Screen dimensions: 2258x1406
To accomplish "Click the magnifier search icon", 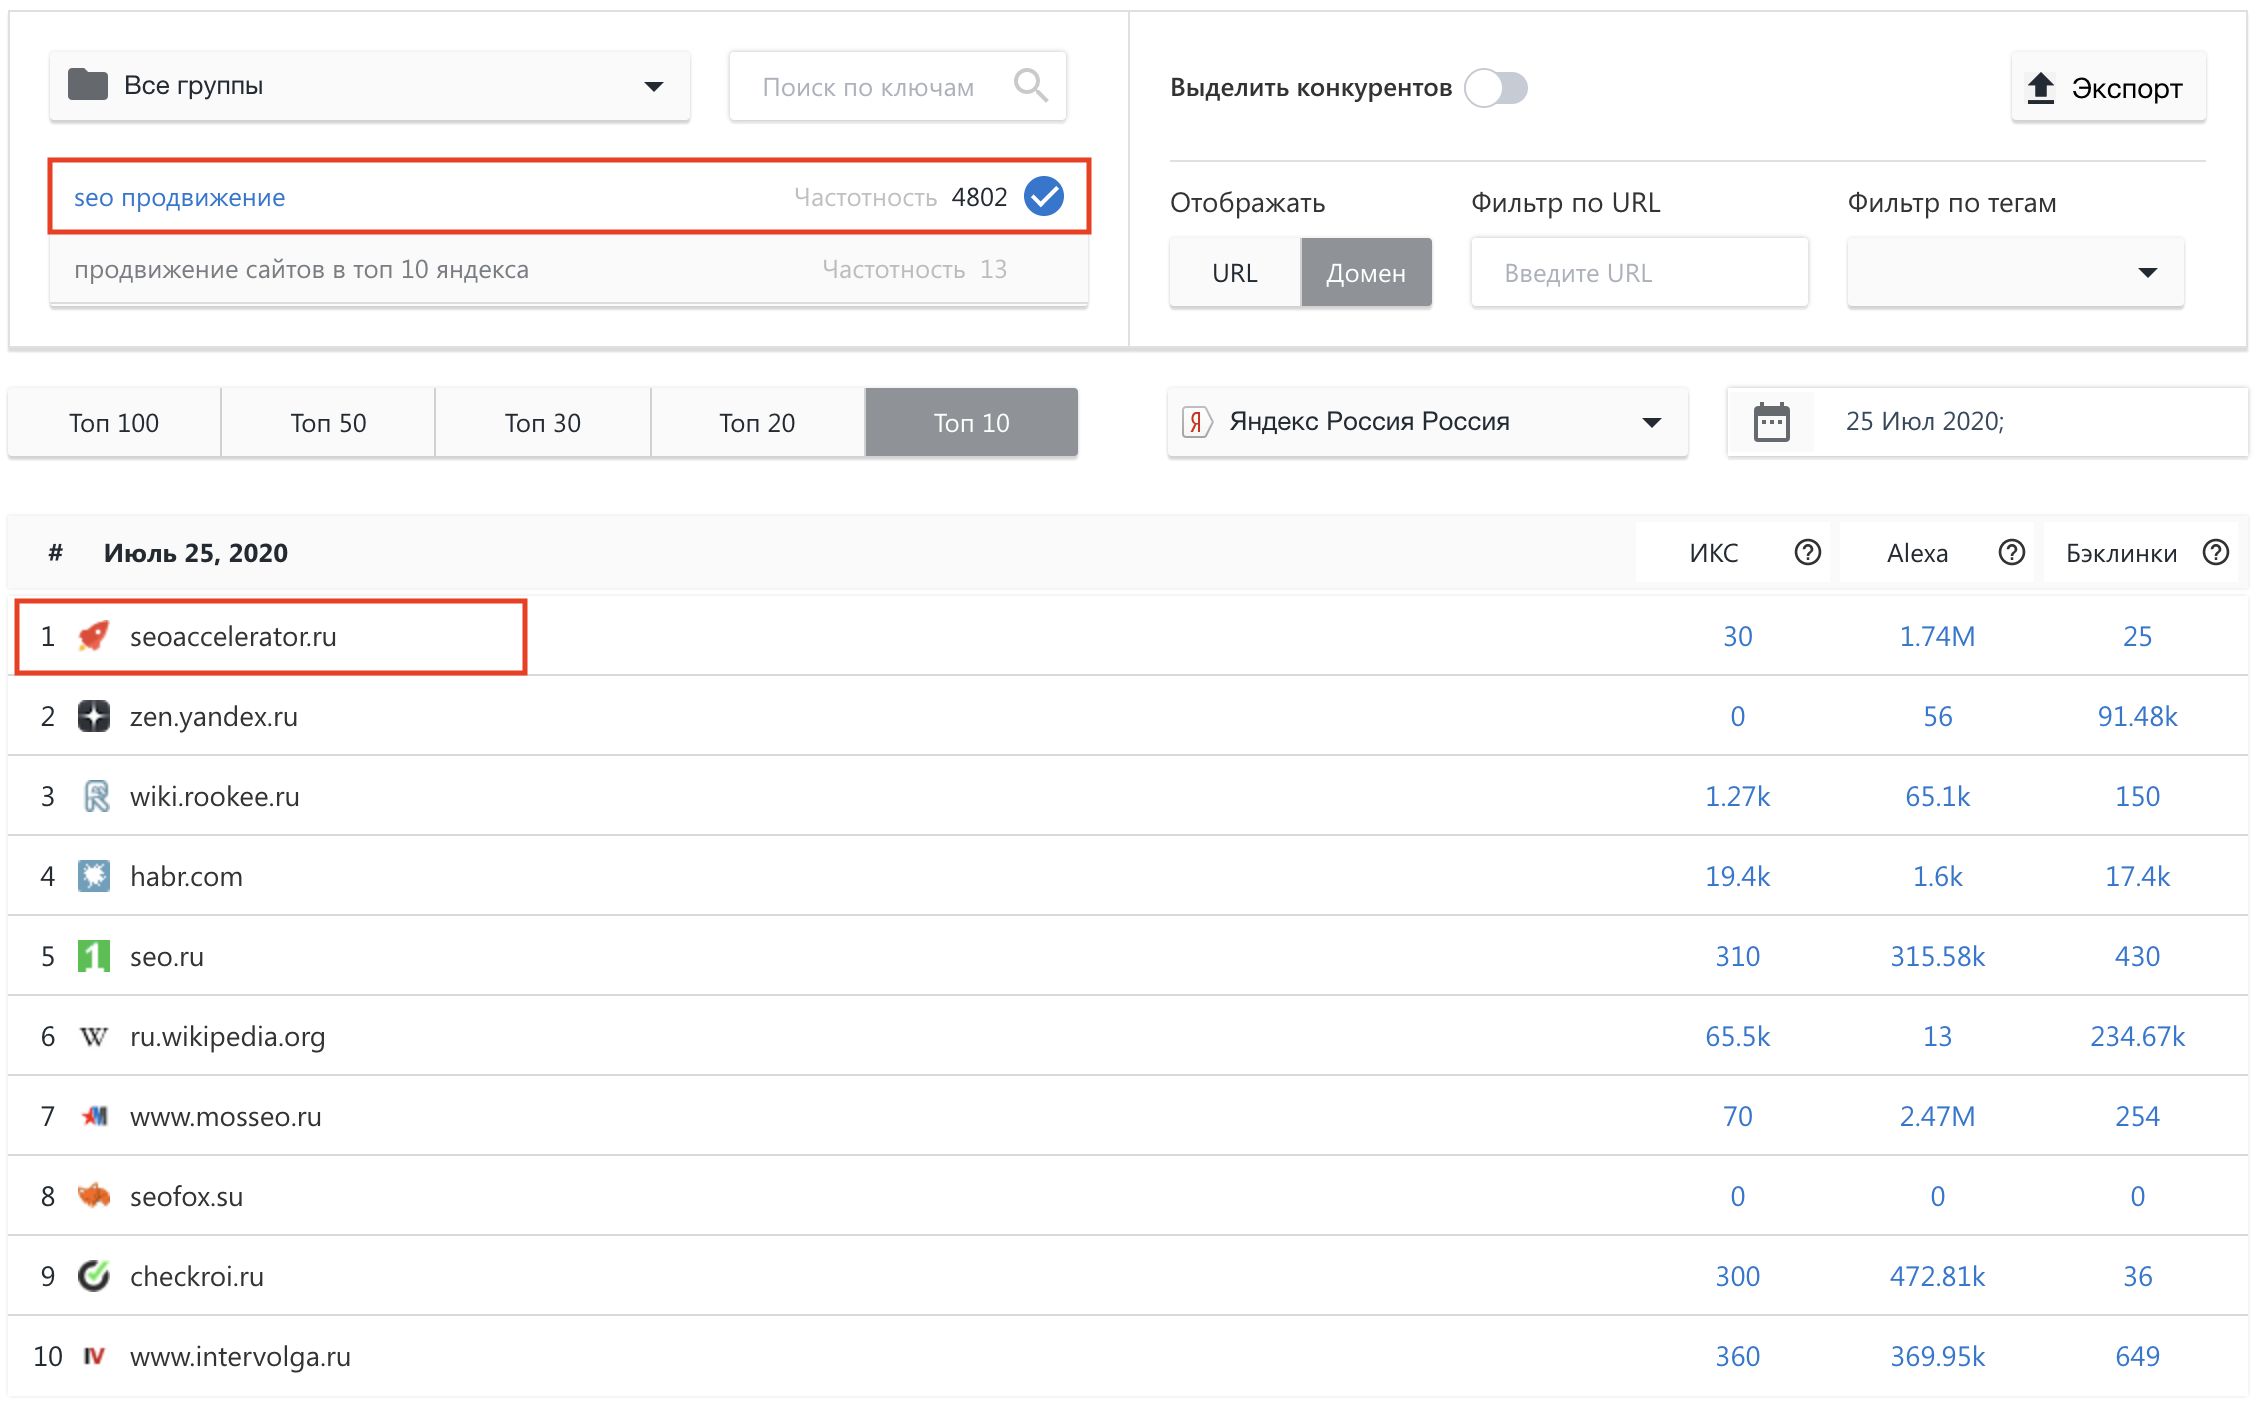I will point(1030,86).
